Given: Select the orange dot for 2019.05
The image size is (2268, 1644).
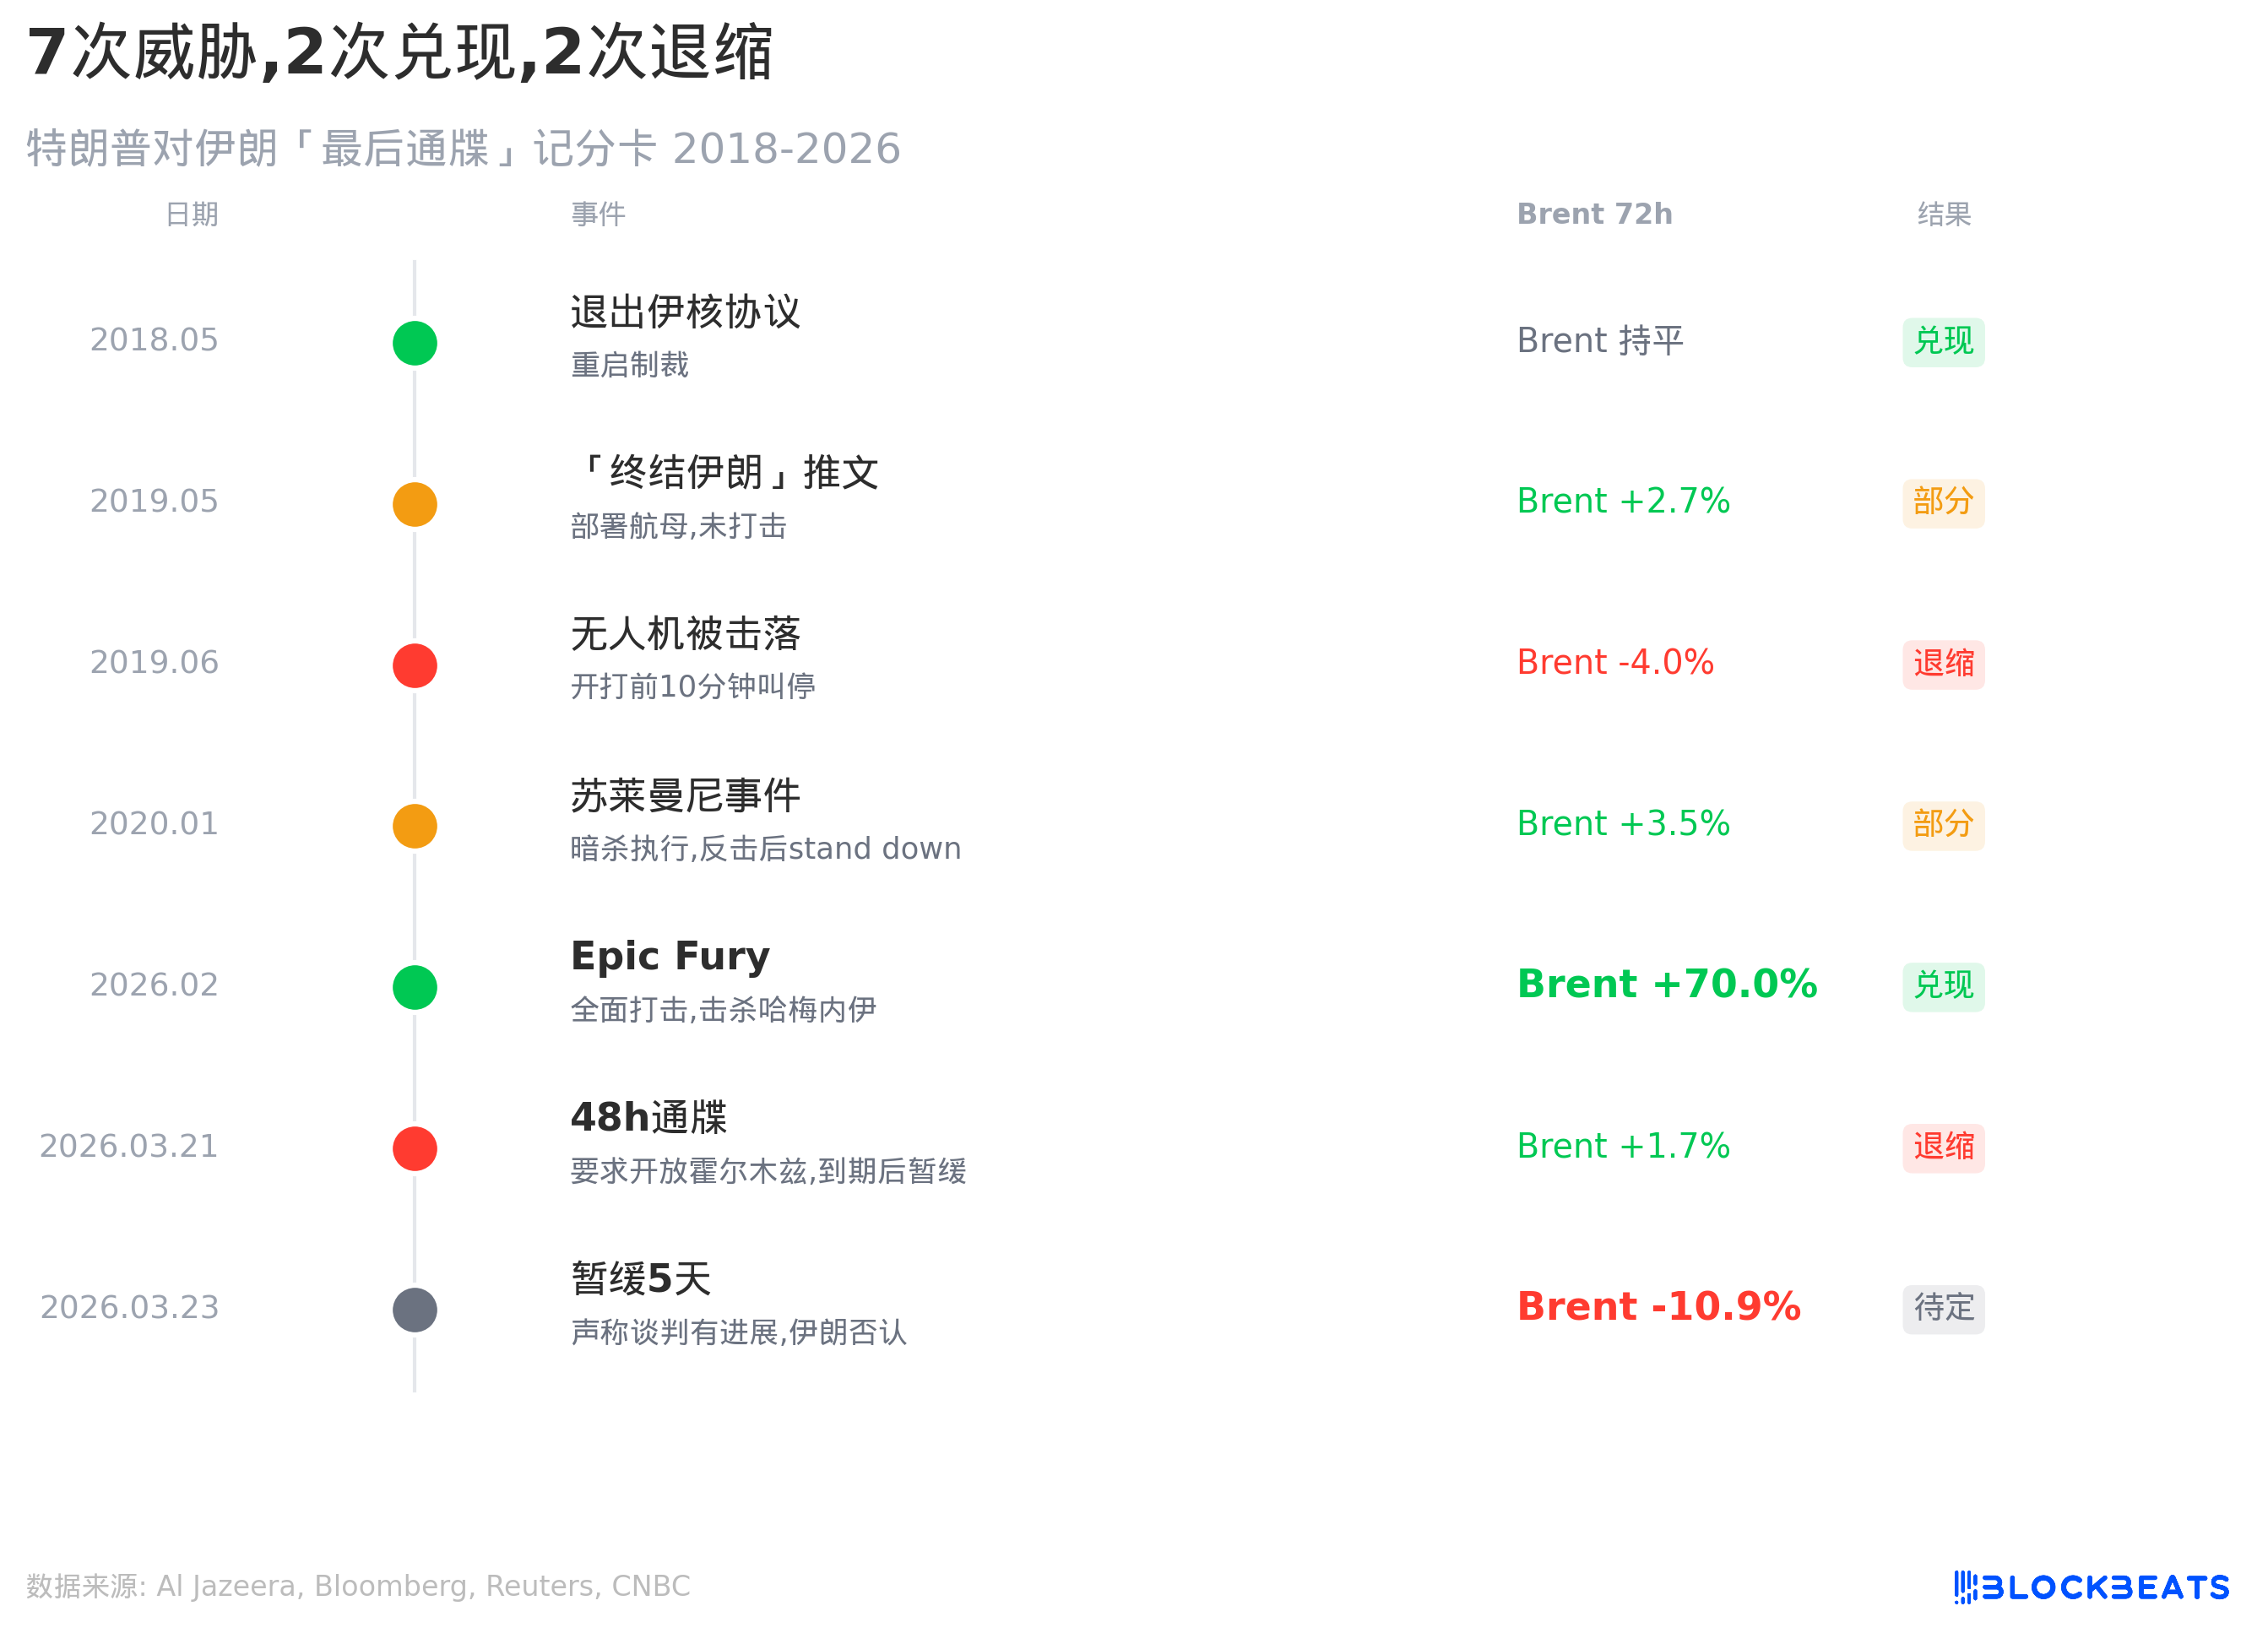Looking at the screenshot, I should [415, 504].
